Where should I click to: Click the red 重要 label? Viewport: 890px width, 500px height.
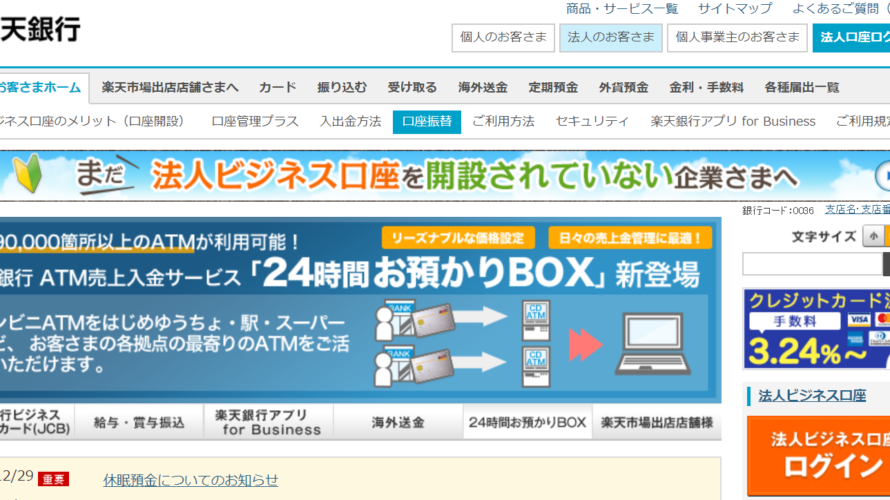[x=53, y=480]
